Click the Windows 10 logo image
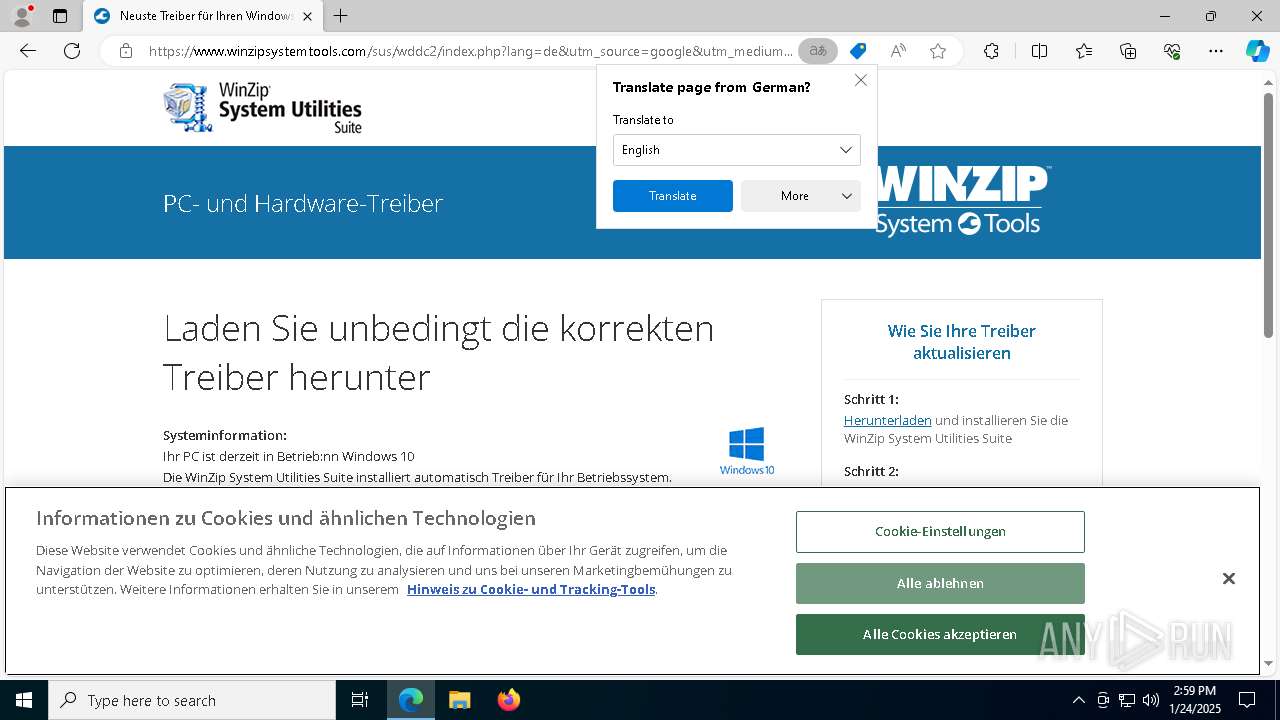 (x=747, y=451)
